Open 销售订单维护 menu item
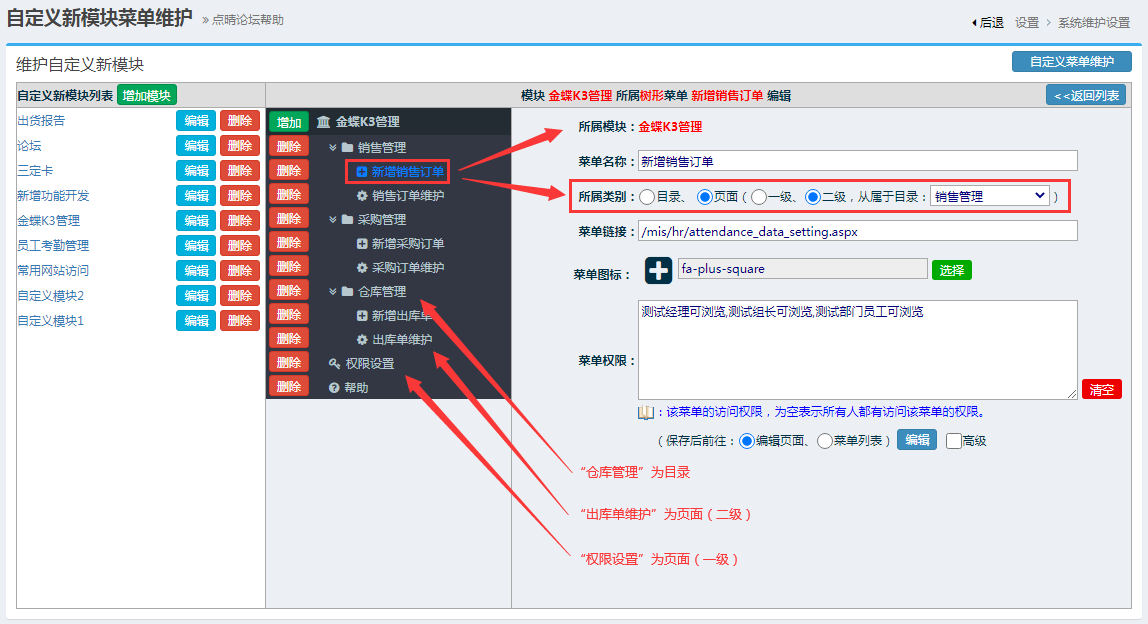Image resolution: width=1148 pixels, height=624 pixels. pos(408,196)
